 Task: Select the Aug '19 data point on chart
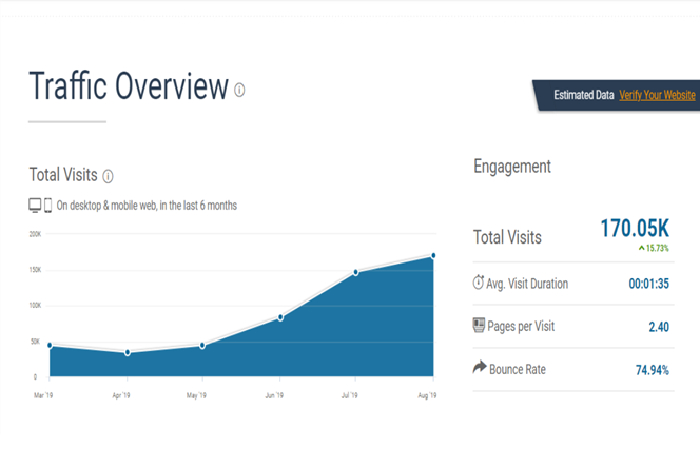[433, 255]
